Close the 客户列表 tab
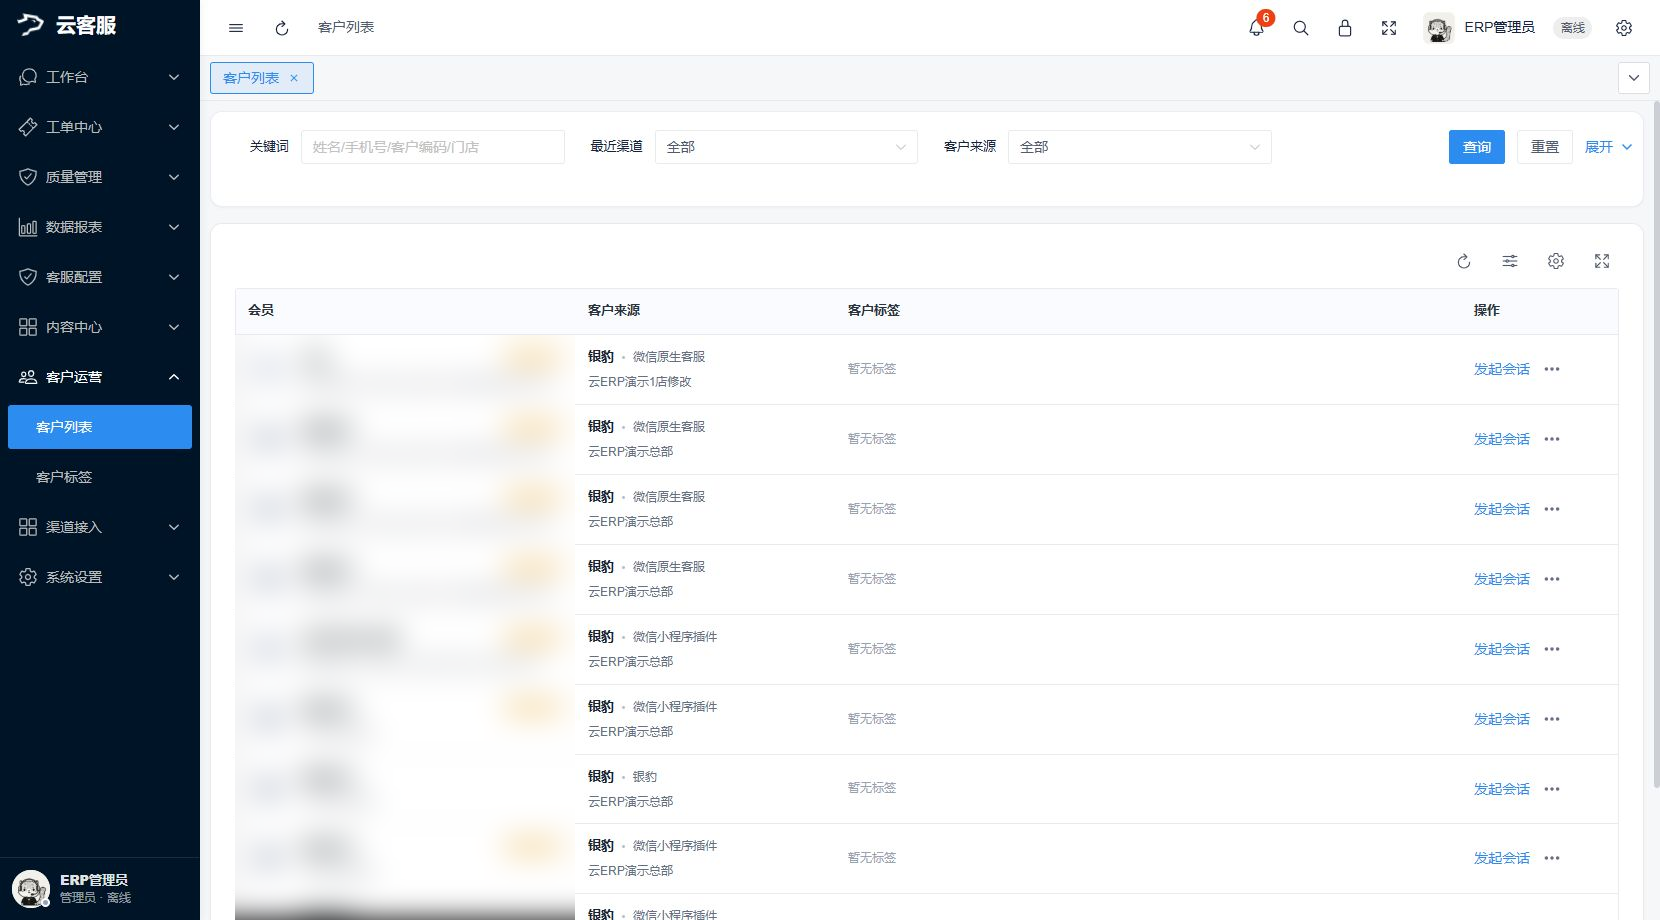This screenshot has width=1660, height=920. (x=294, y=78)
